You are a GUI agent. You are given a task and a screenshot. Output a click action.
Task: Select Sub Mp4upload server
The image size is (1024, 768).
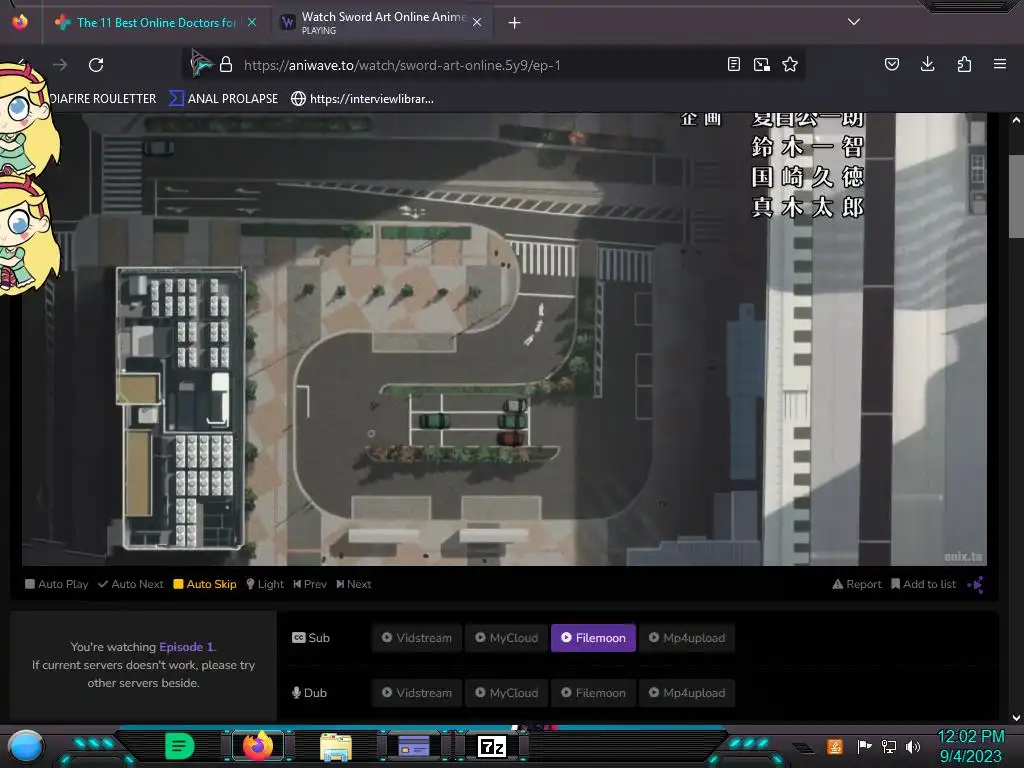[x=687, y=637]
